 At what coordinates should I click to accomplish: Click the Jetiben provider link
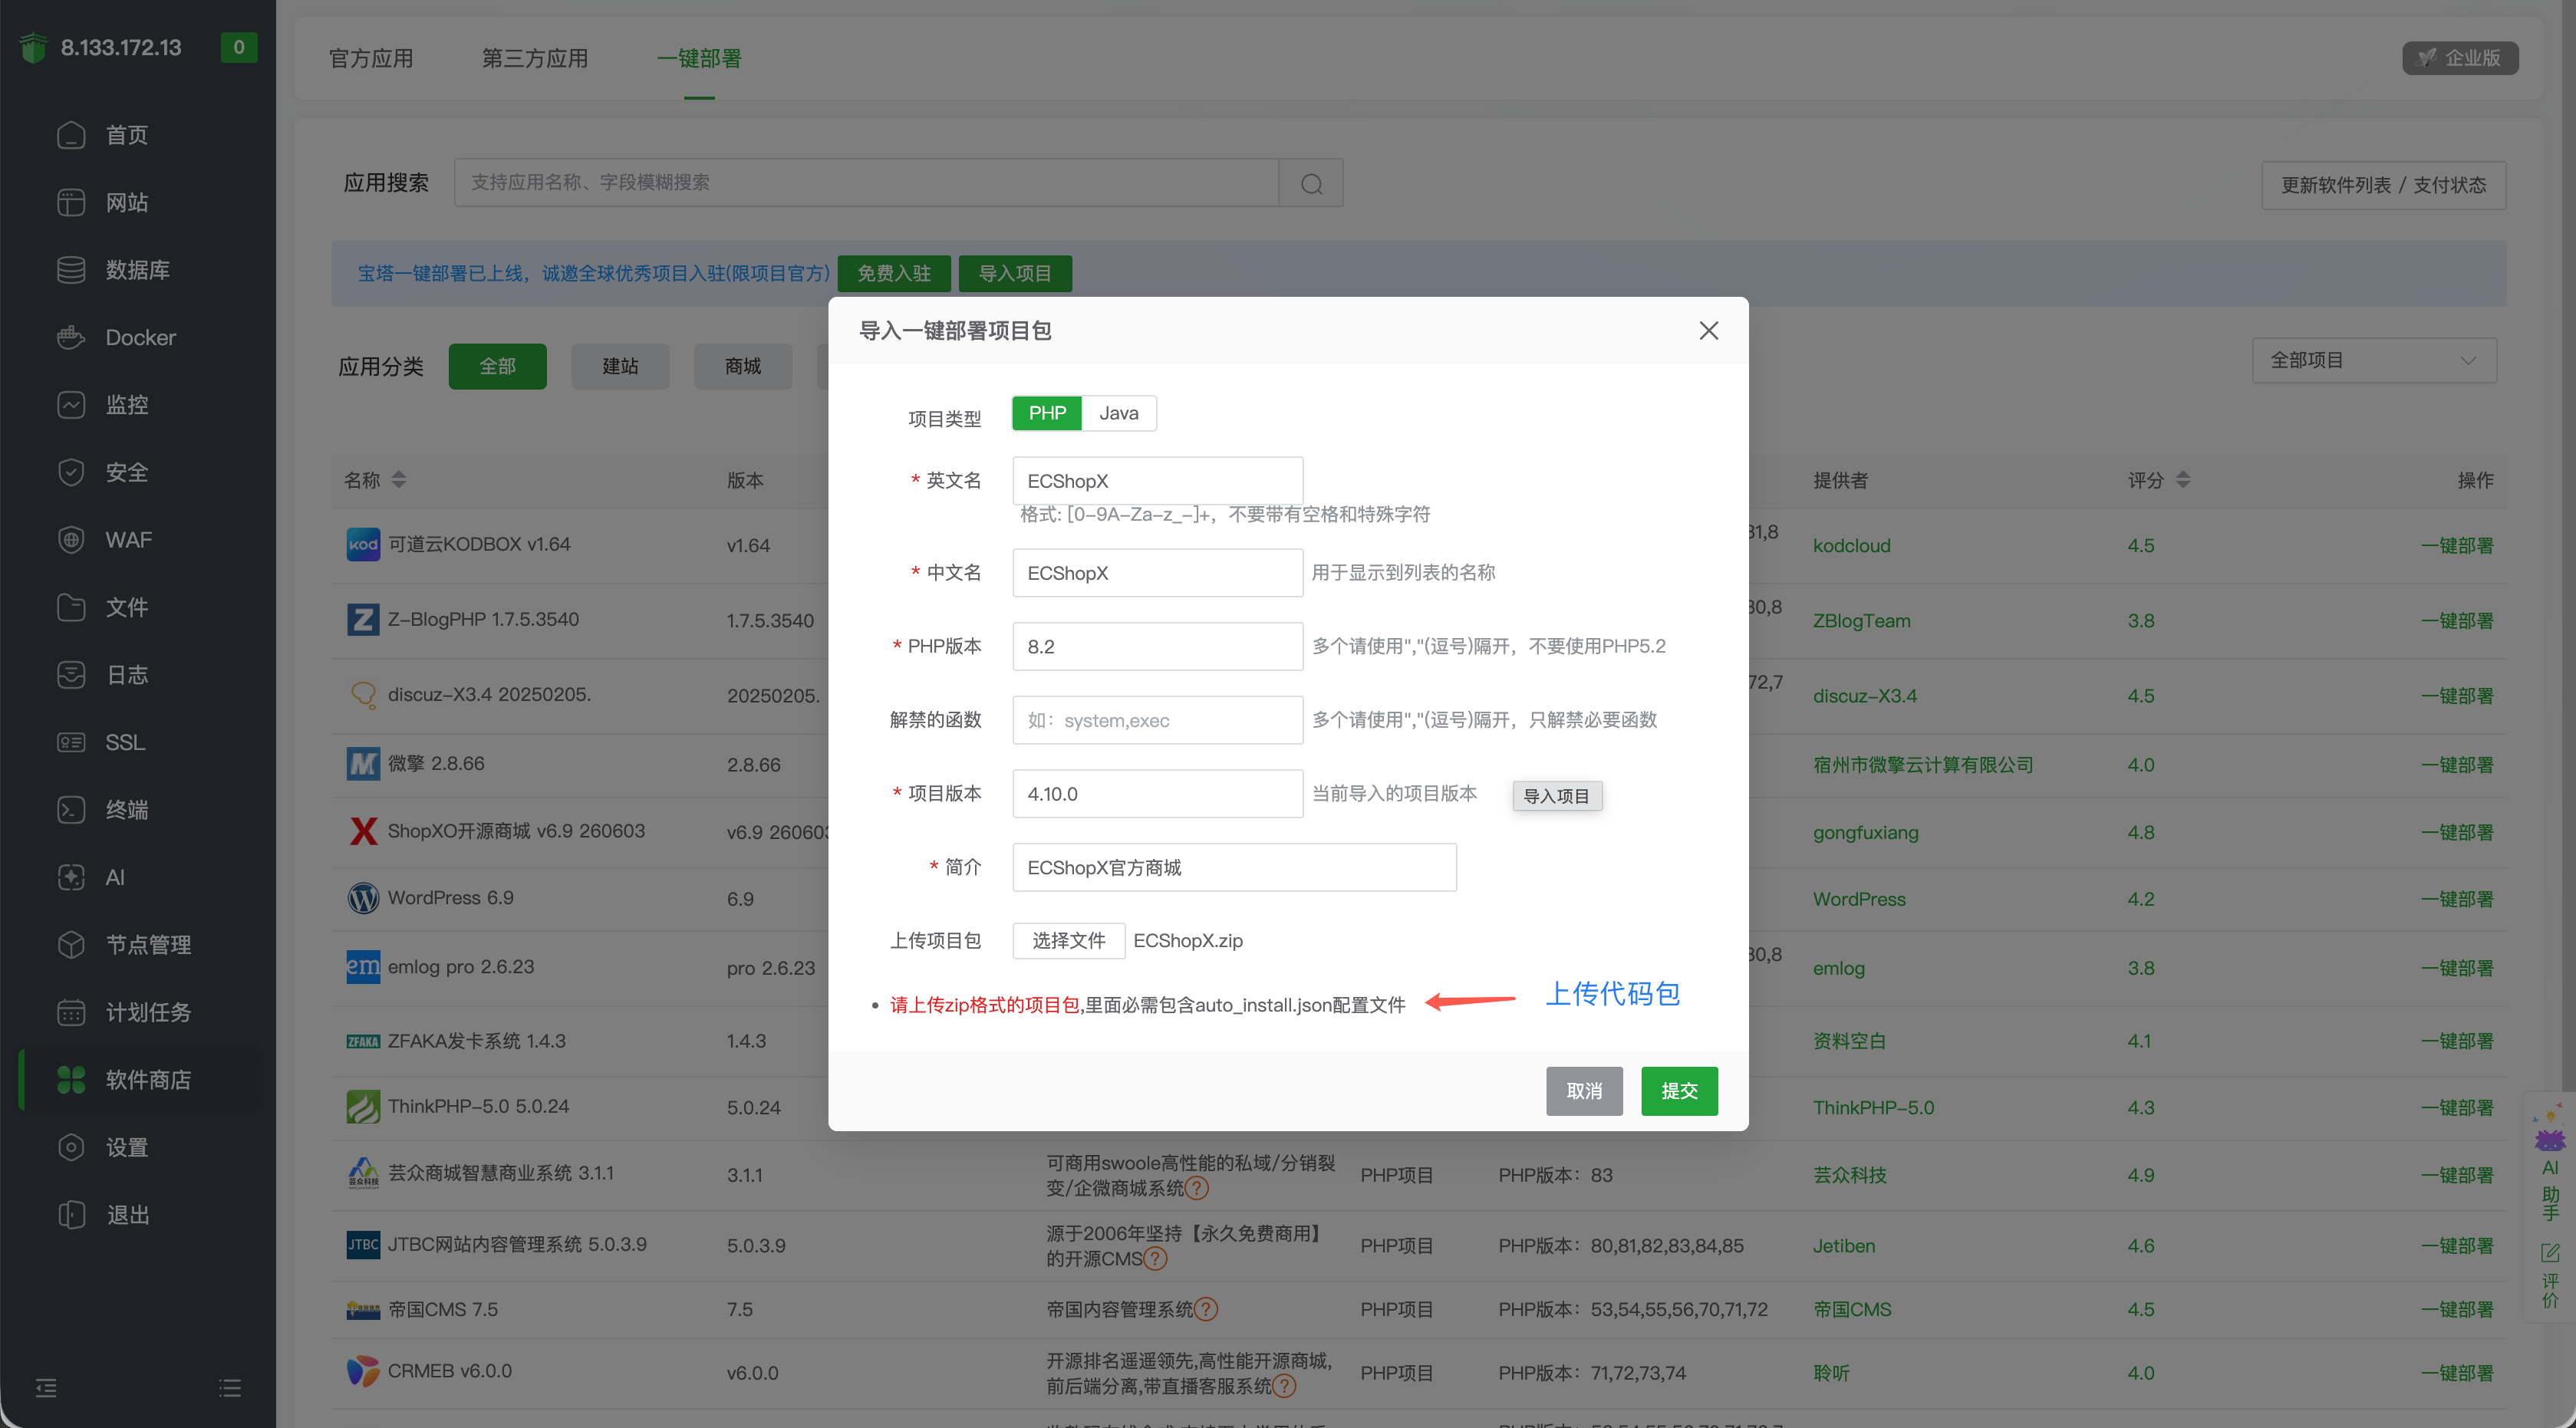point(1844,1246)
